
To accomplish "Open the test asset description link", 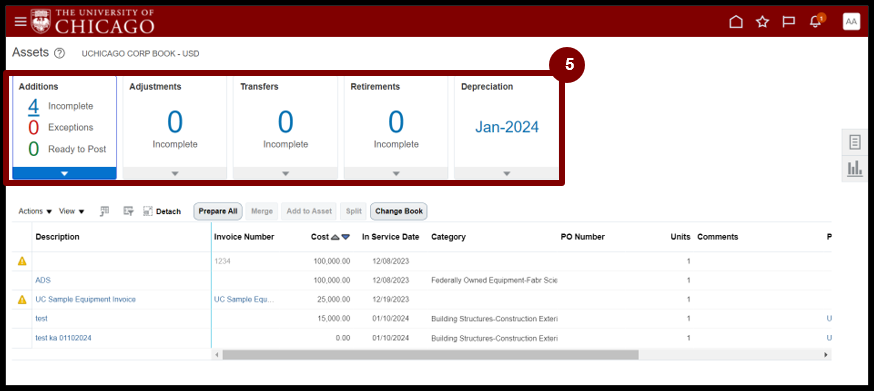I will pos(41,318).
